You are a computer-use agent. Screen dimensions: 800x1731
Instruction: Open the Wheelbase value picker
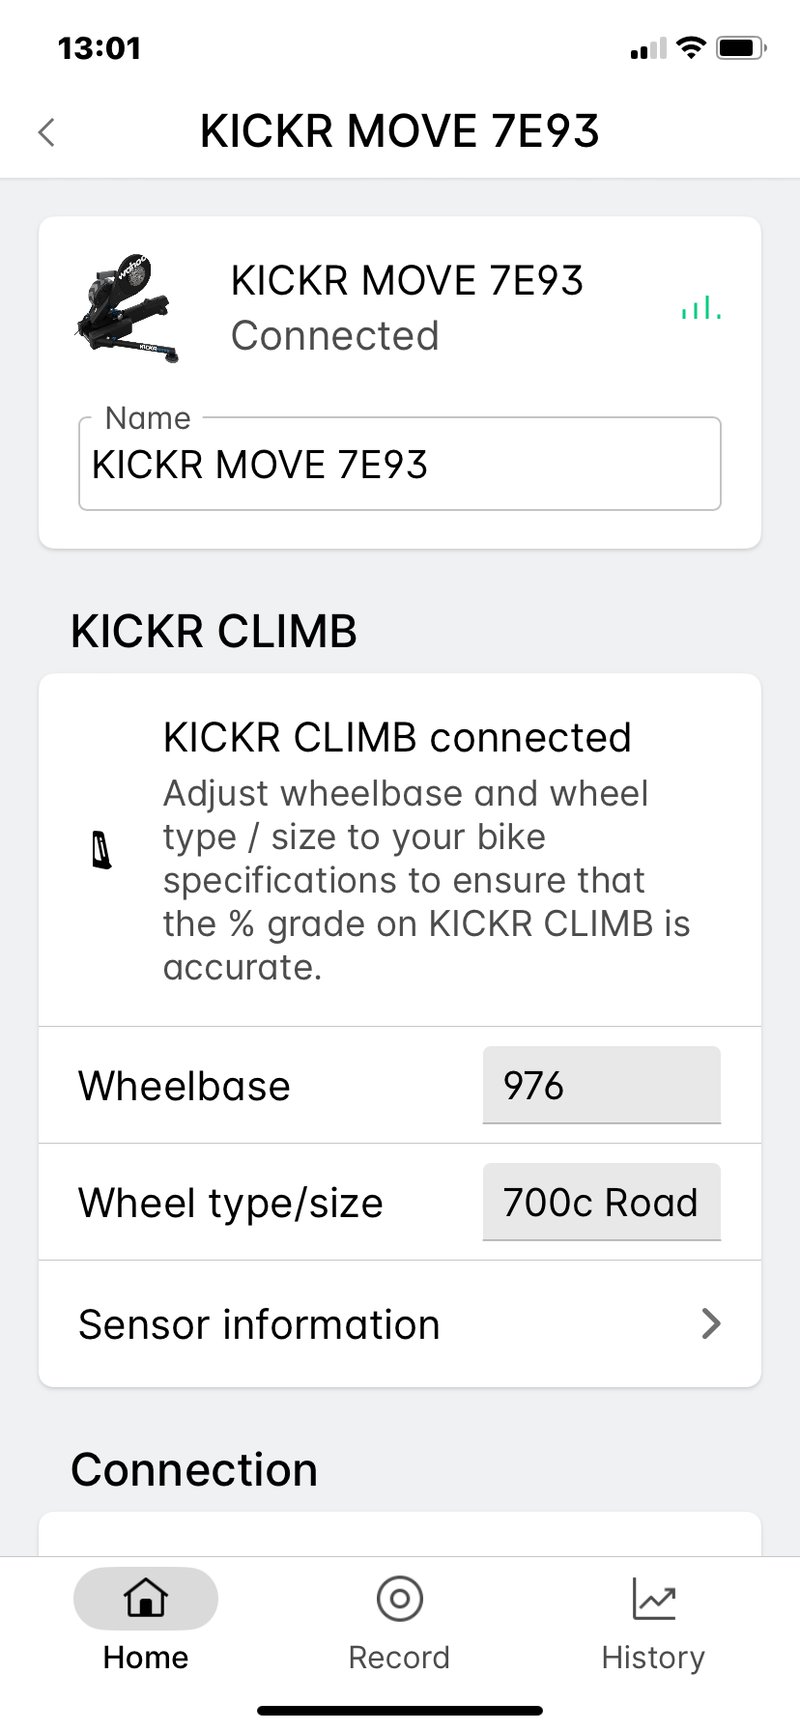[601, 1085]
